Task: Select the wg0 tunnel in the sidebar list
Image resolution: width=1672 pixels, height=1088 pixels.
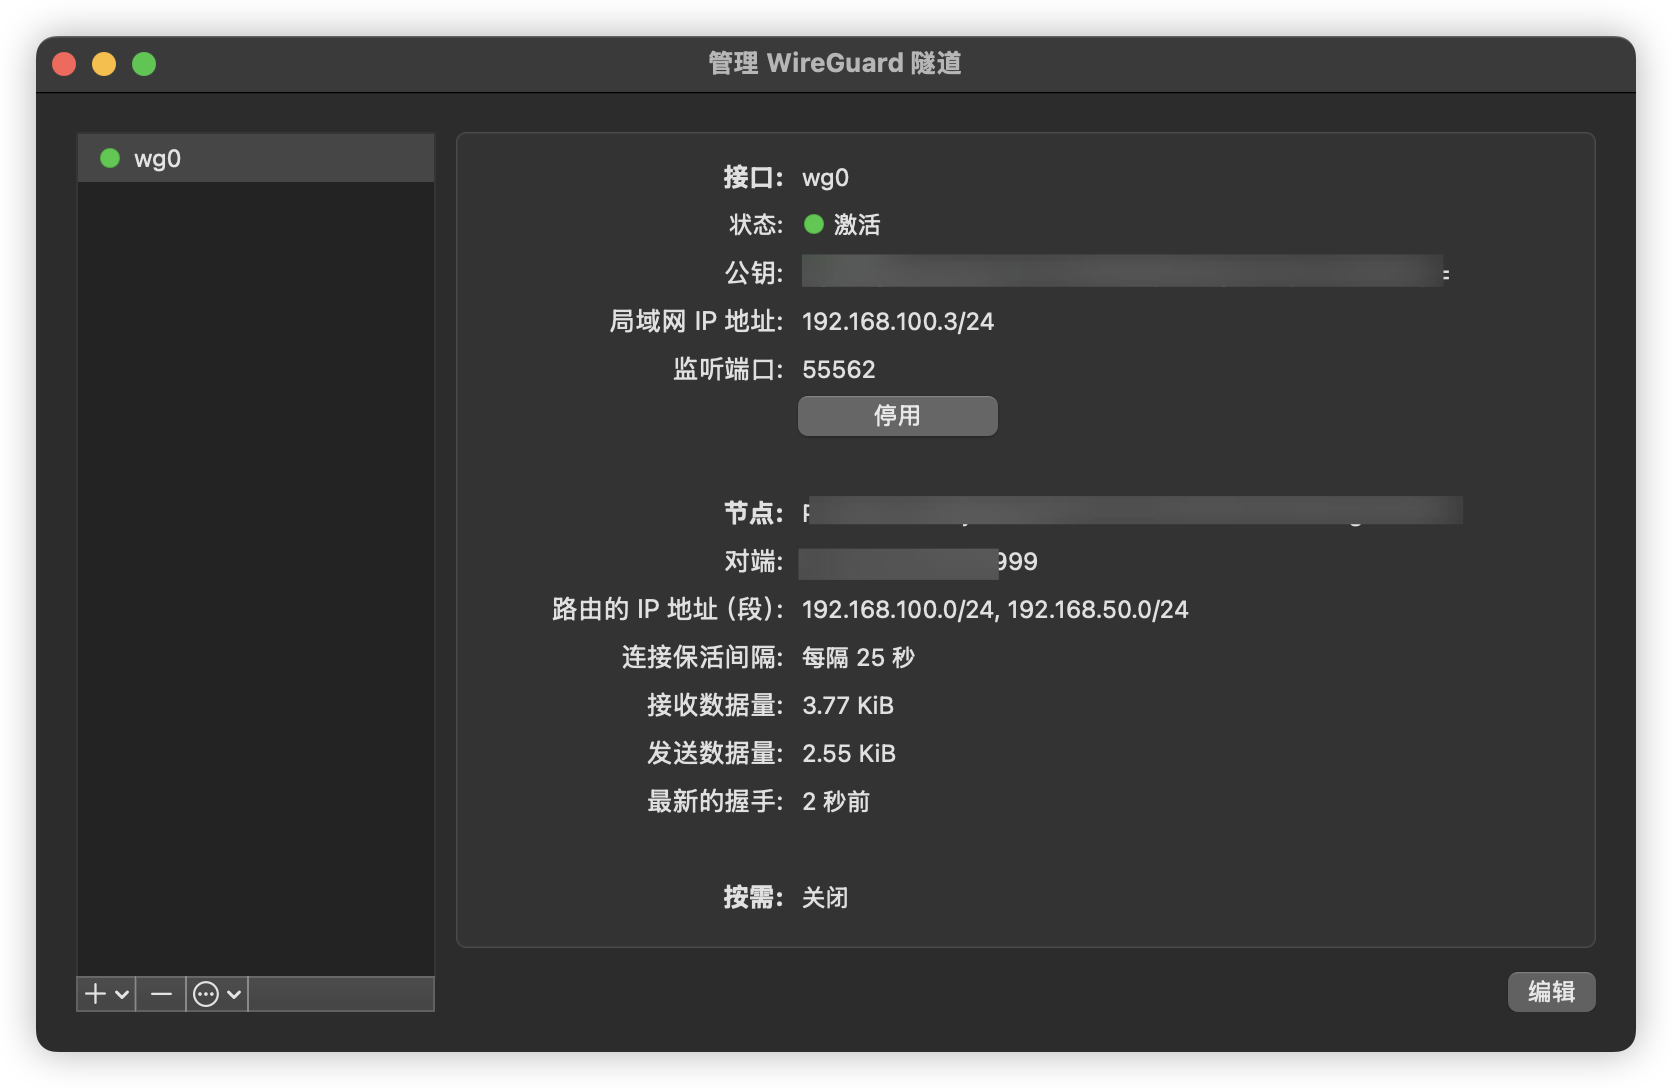Action: [x=256, y=159]
